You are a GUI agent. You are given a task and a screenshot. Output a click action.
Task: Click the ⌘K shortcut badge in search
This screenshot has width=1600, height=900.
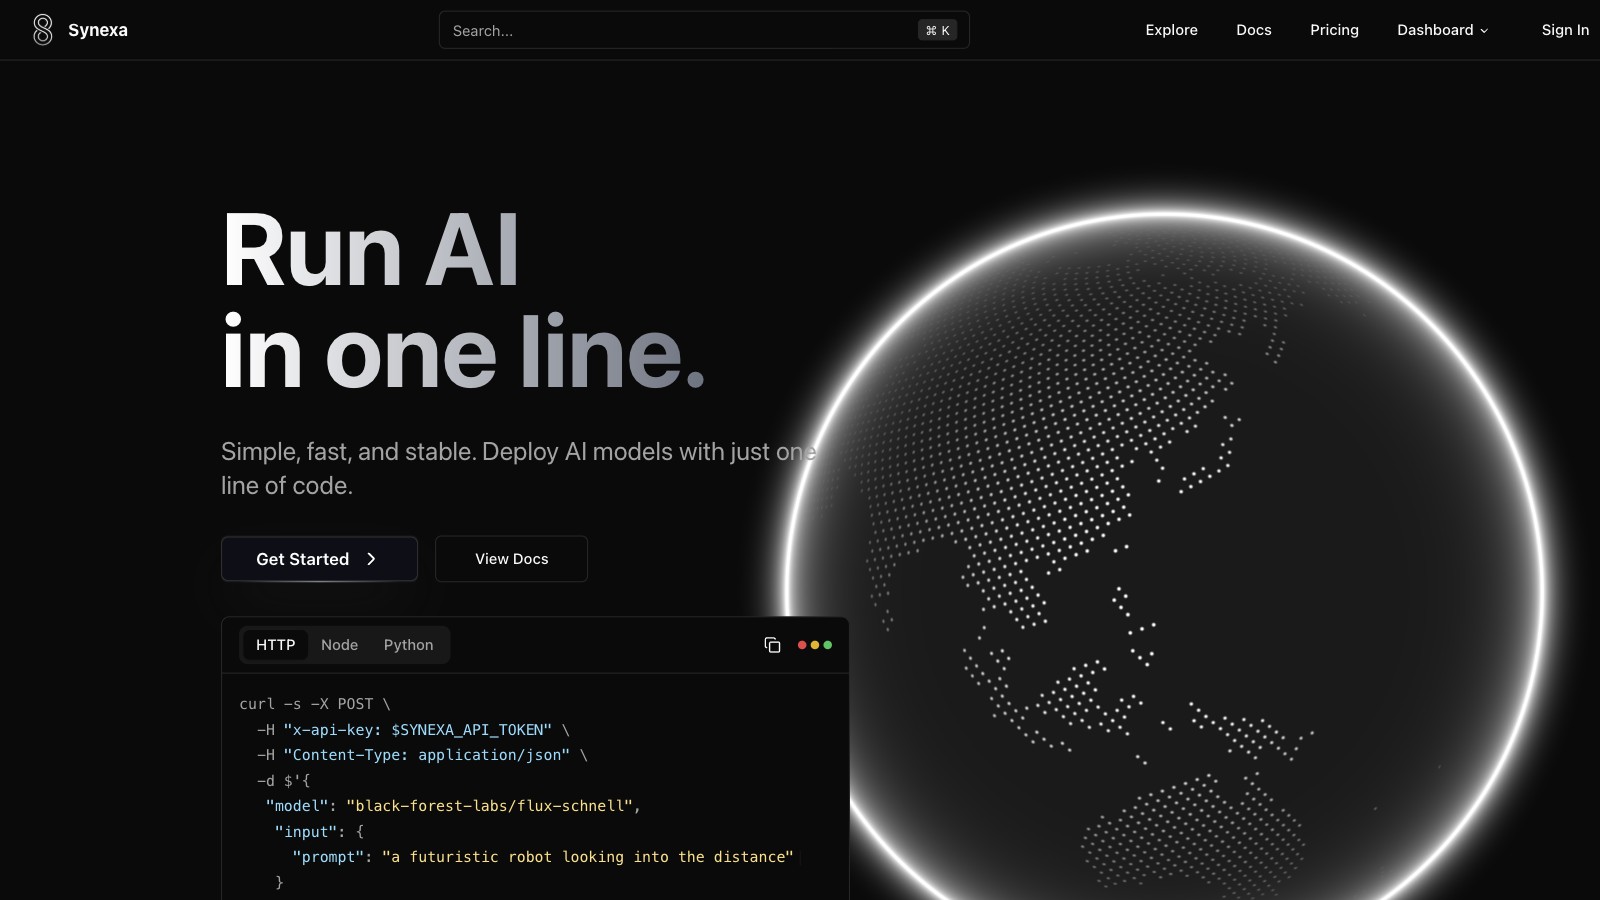[937, 30]
